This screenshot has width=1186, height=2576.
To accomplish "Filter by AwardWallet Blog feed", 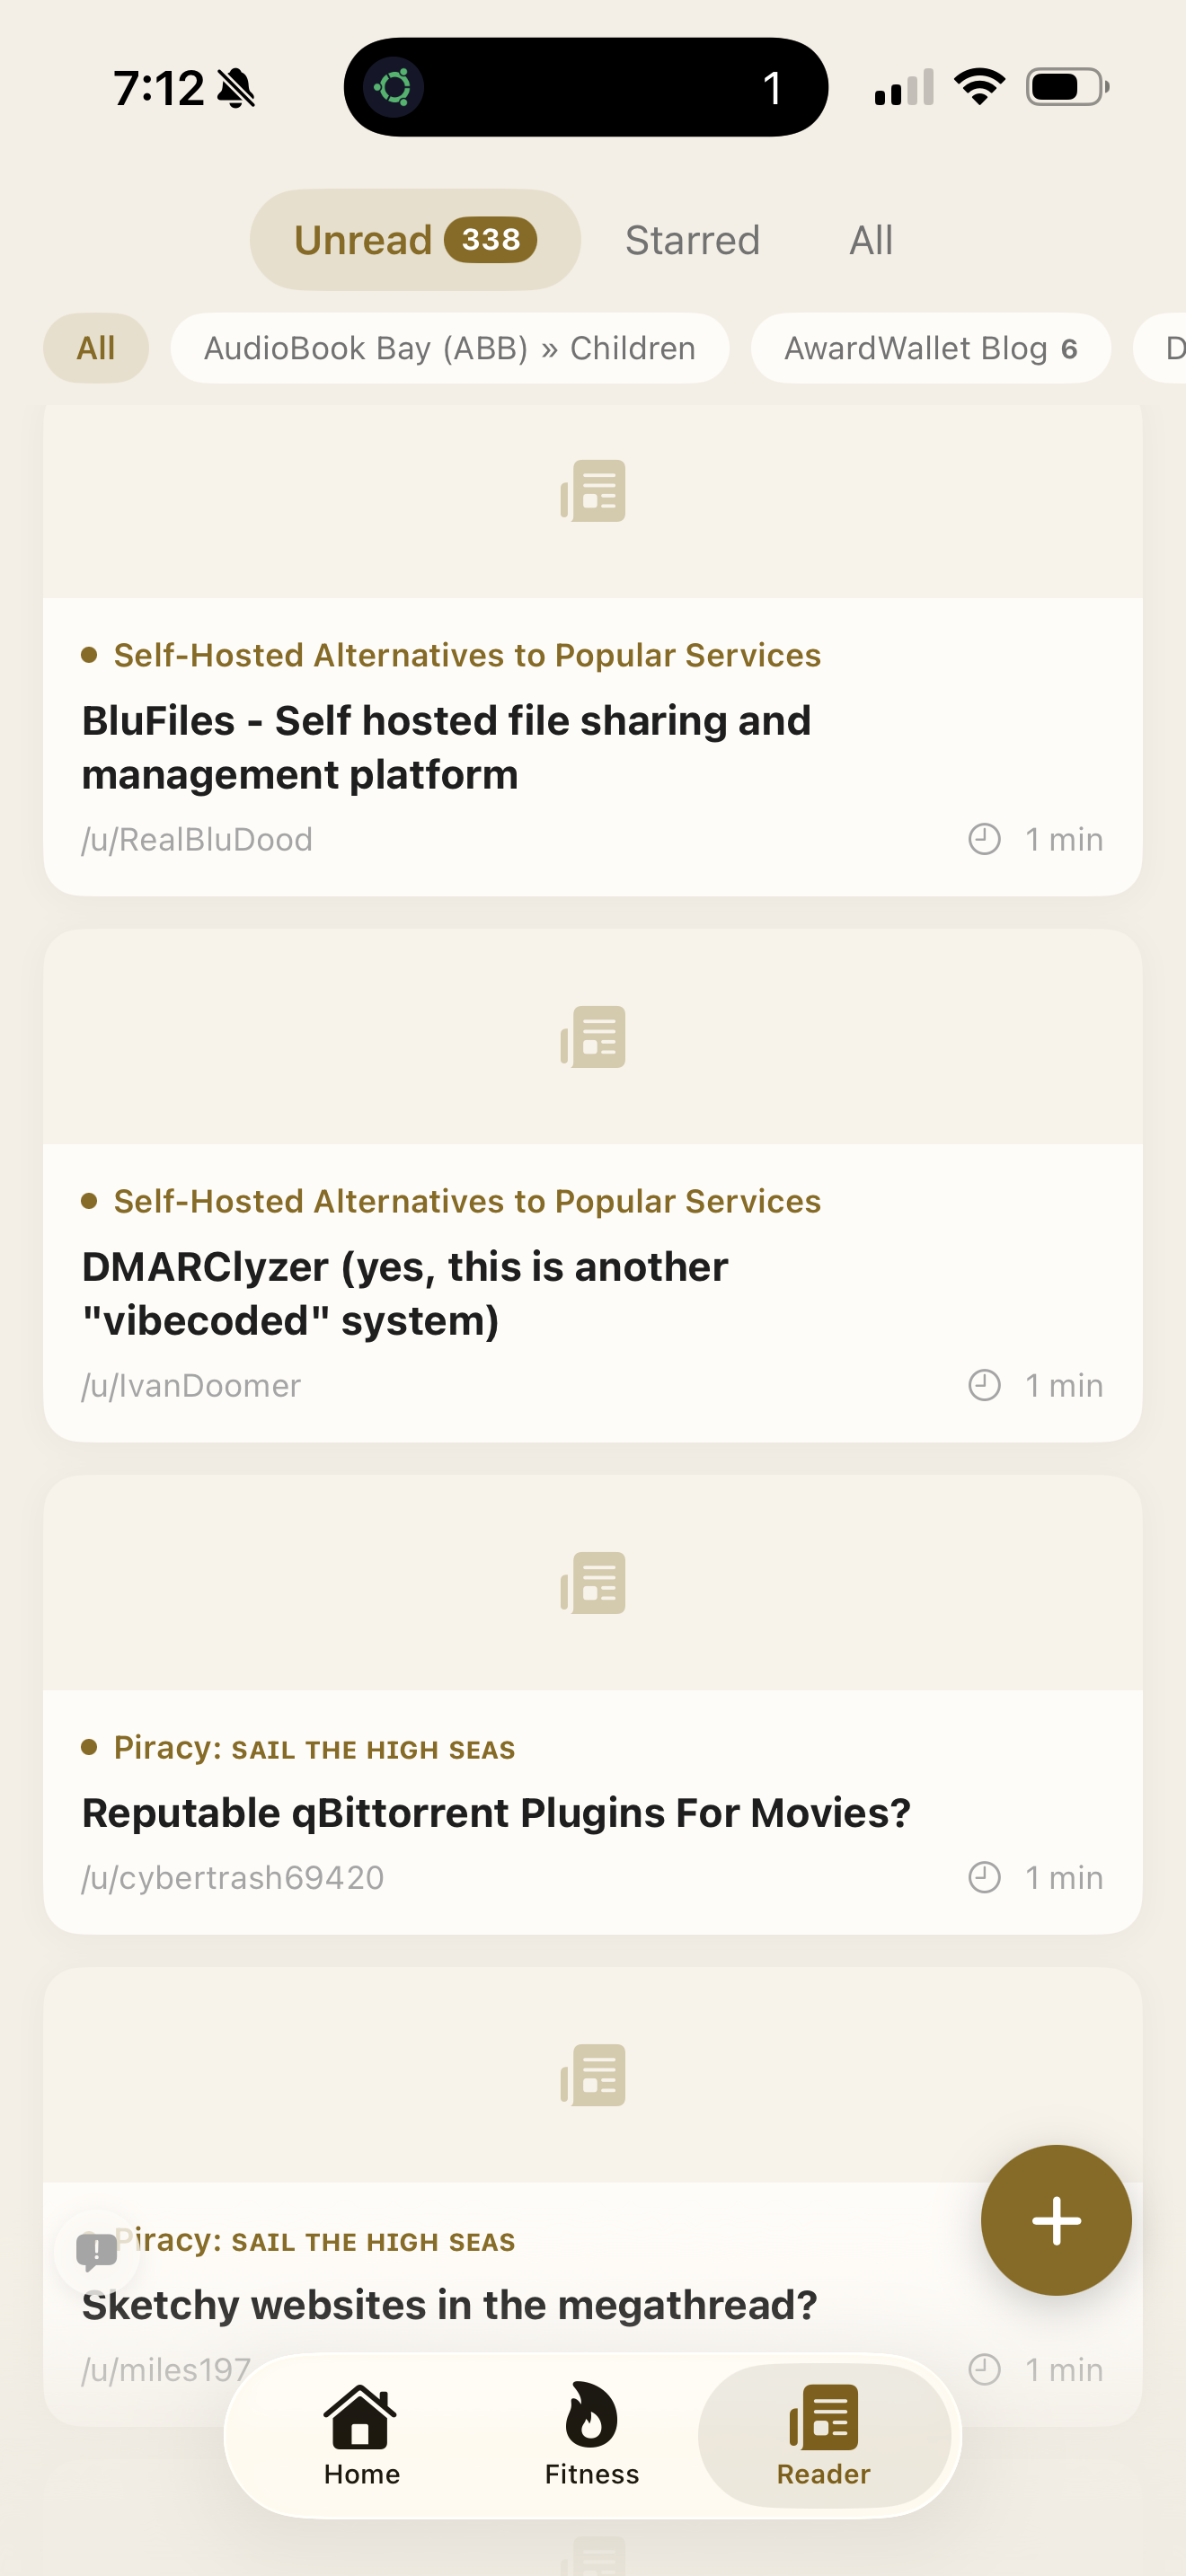I will coord(930,348).
